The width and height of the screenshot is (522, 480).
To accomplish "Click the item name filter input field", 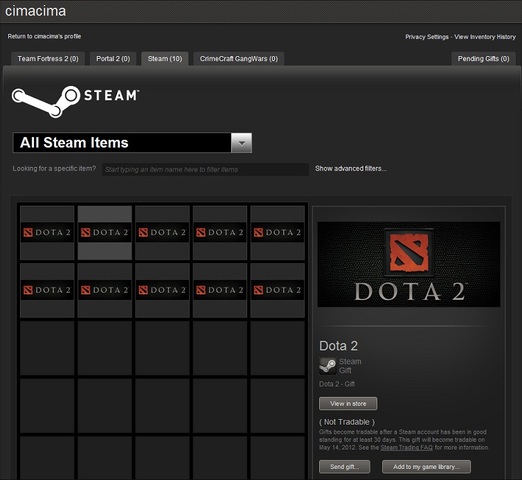I will (x=205, y=169).
